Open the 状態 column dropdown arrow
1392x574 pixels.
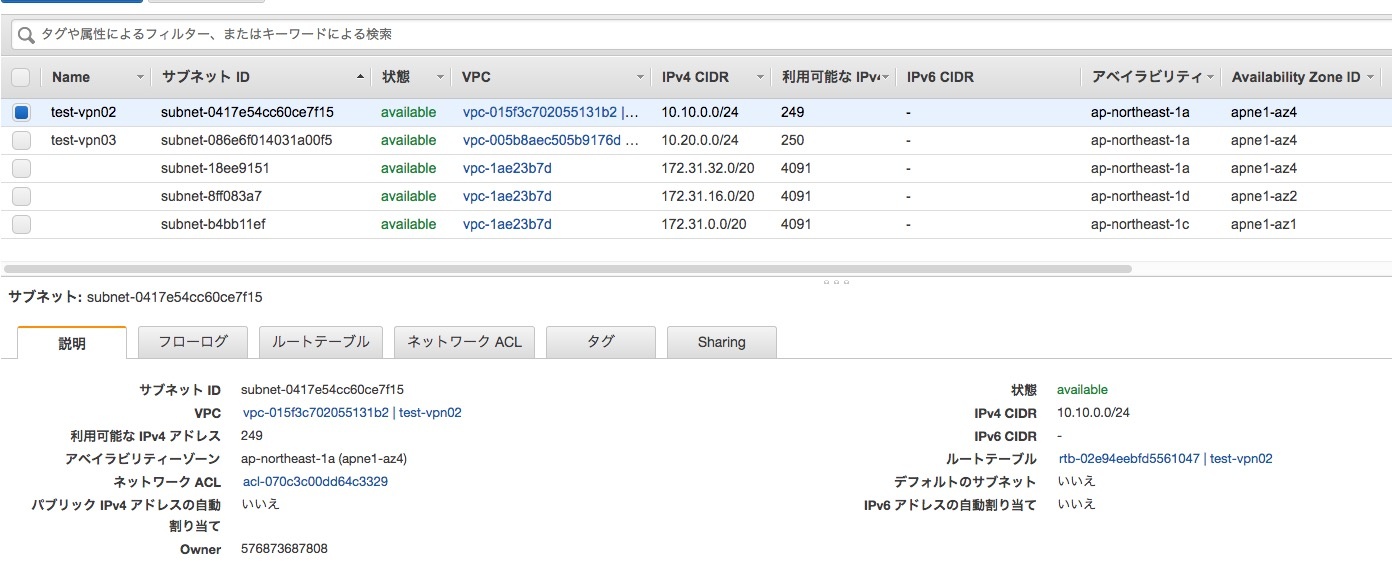tap(439, 77)
